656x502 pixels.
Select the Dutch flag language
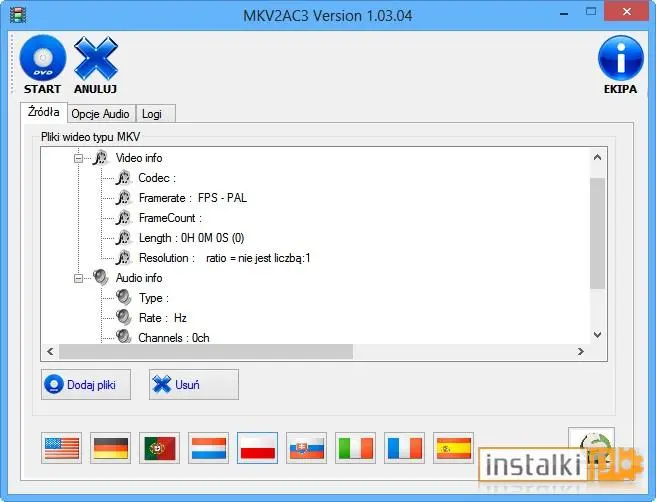click(x=208, y=448)
